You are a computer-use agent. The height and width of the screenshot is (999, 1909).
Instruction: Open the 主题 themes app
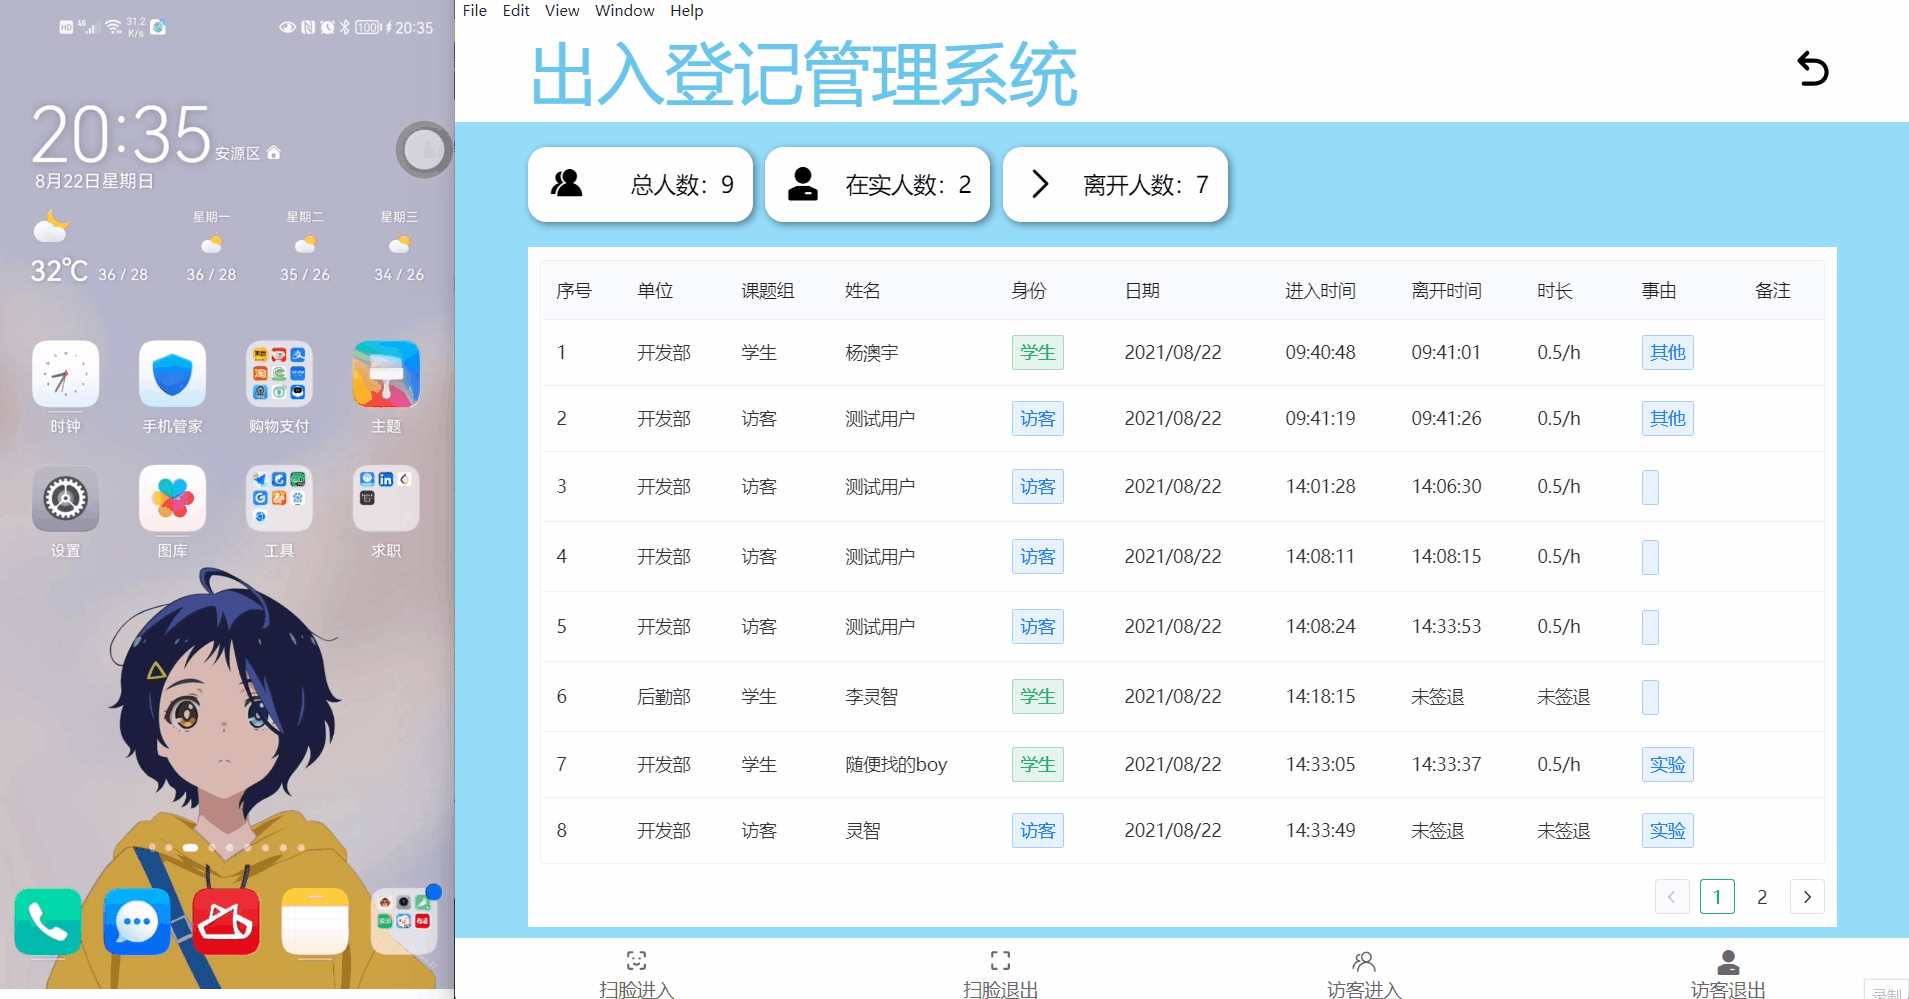386,375
